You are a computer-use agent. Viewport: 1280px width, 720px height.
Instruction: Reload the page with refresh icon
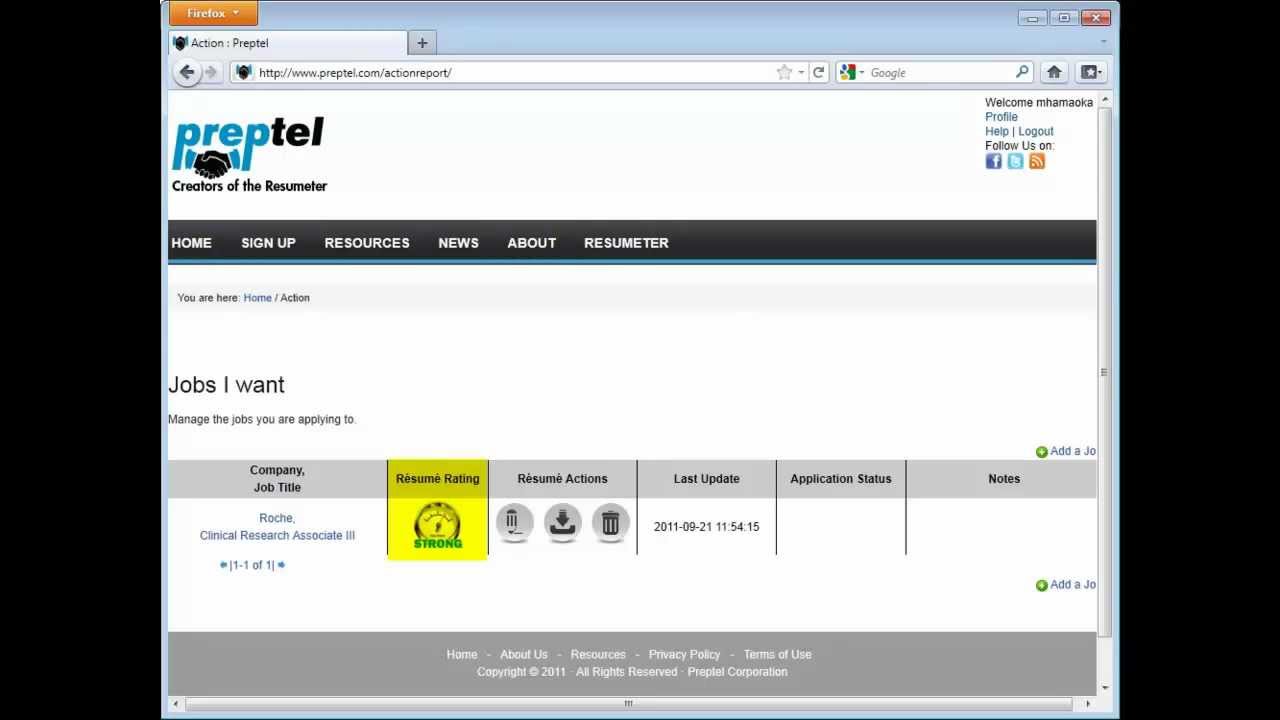coord(818,72)
